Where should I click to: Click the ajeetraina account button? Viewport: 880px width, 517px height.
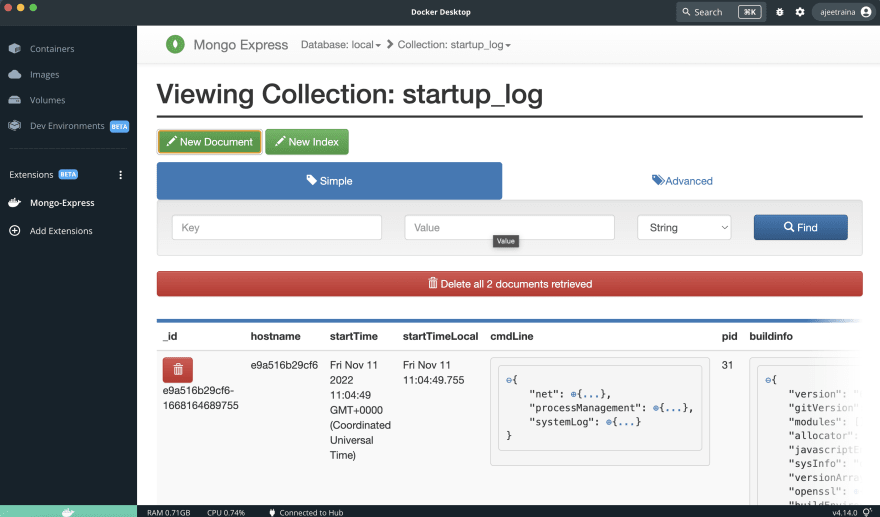coord(845,12)
